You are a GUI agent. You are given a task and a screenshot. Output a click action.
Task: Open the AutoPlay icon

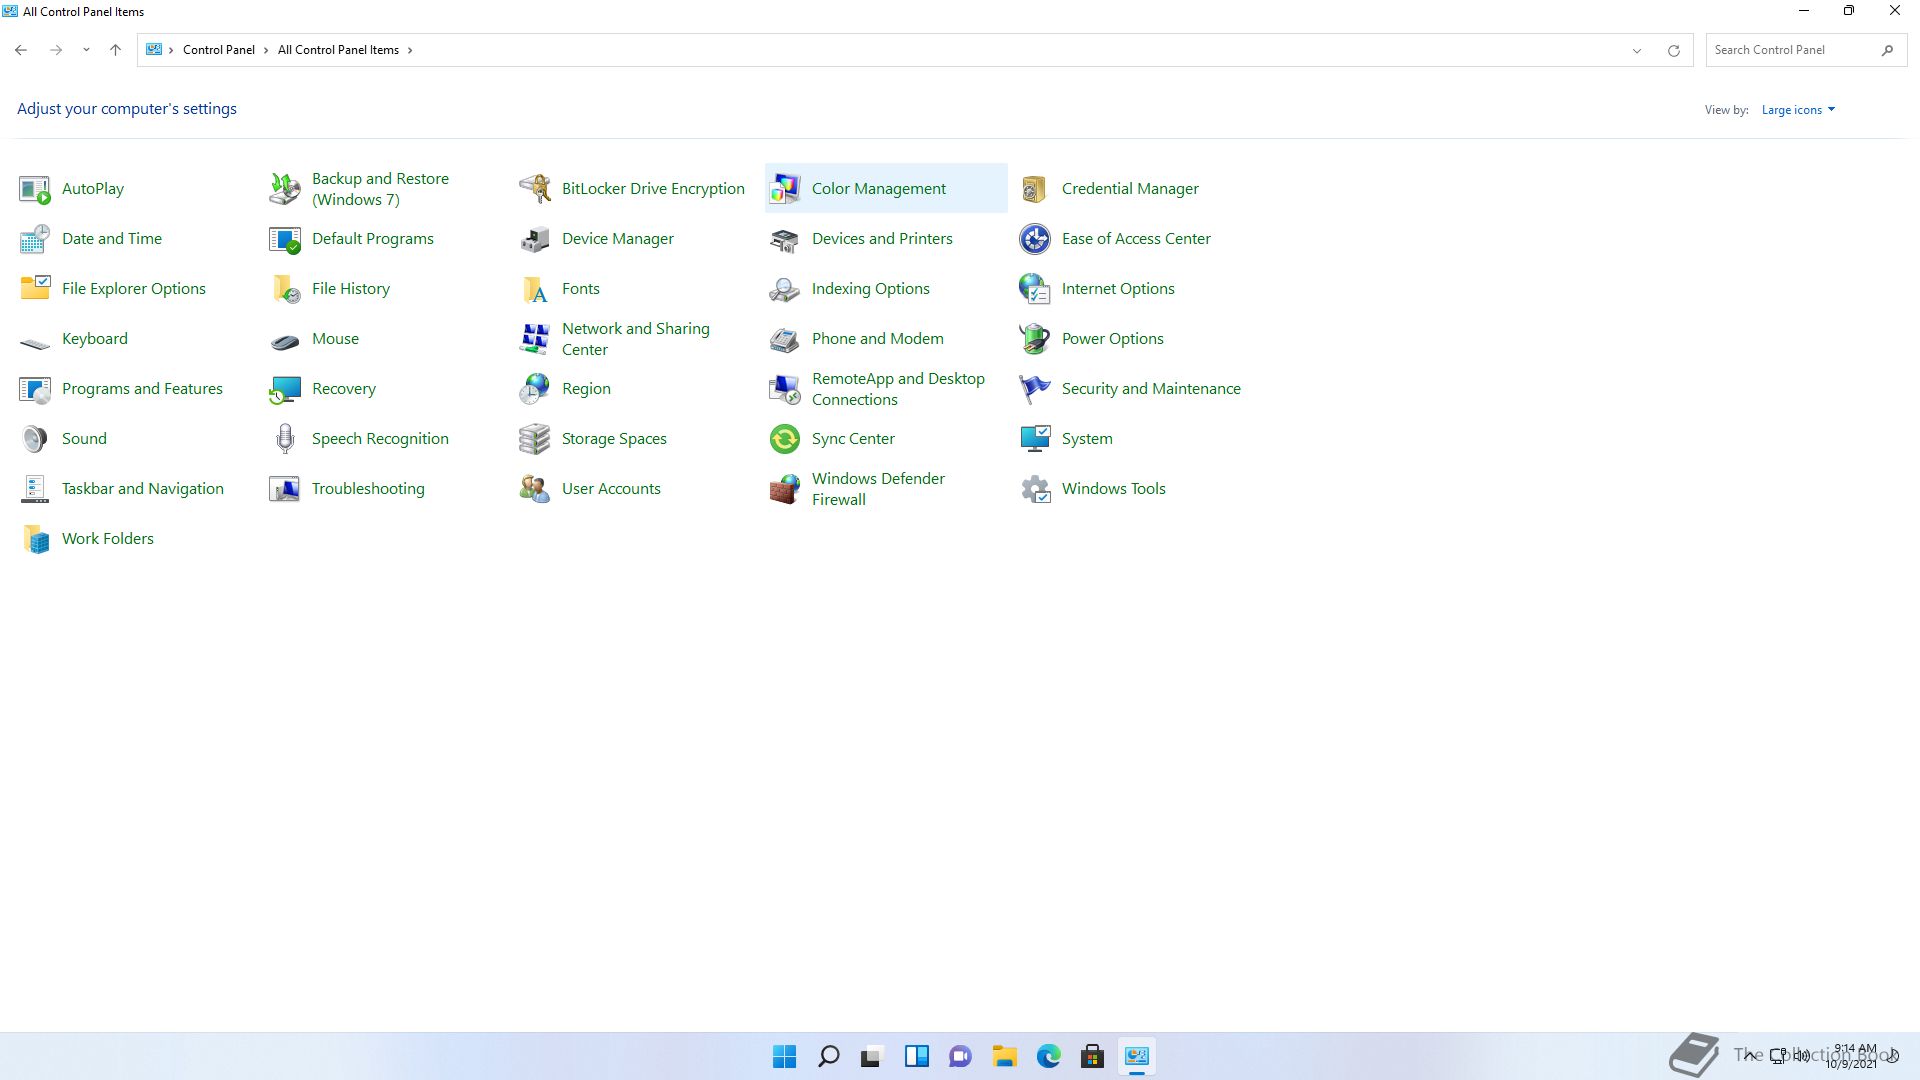pyautogui.click(x=35, y=189)
